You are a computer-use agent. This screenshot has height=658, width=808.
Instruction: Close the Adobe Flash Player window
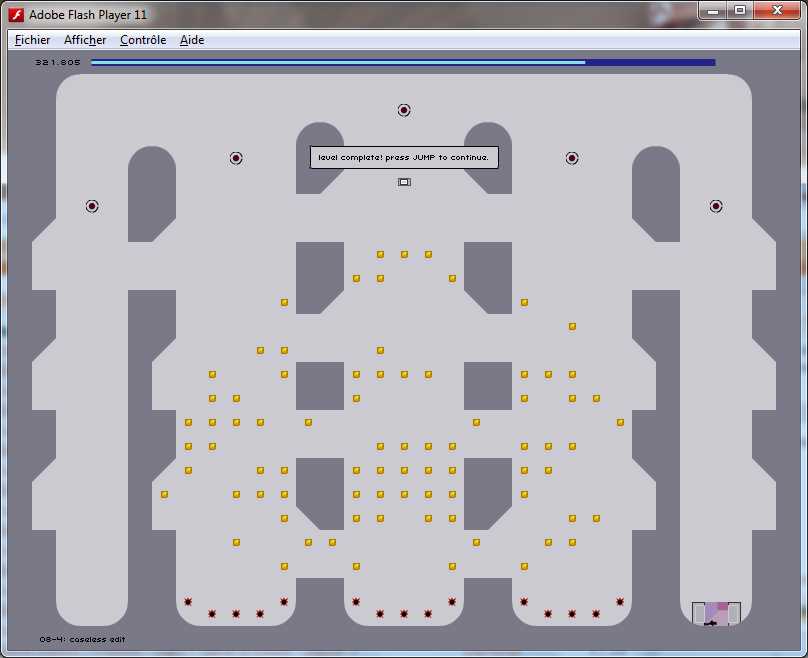[777, 11]
